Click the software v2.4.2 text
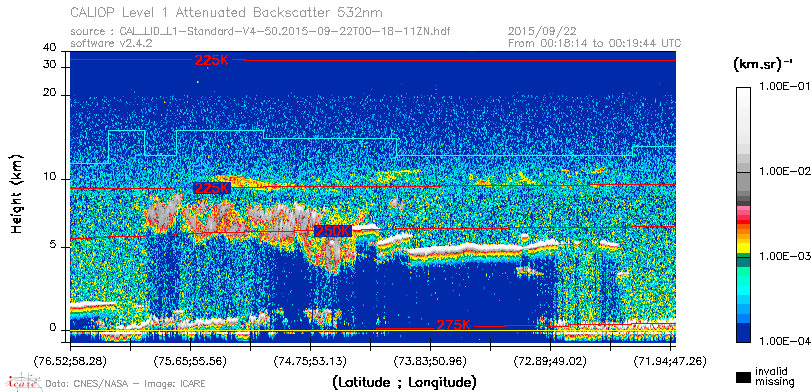The width and height of the screenshot is (811, 392). pos(111,43)
